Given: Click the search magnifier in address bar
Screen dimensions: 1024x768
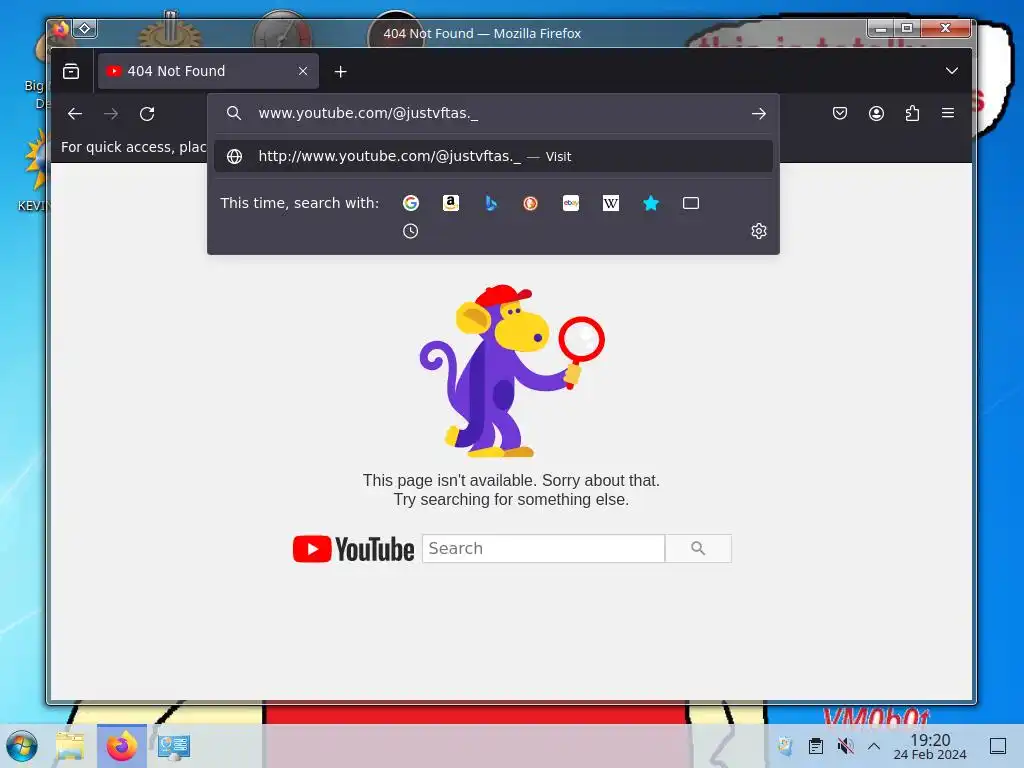Looking at the screenshot, I should [234, 113].
